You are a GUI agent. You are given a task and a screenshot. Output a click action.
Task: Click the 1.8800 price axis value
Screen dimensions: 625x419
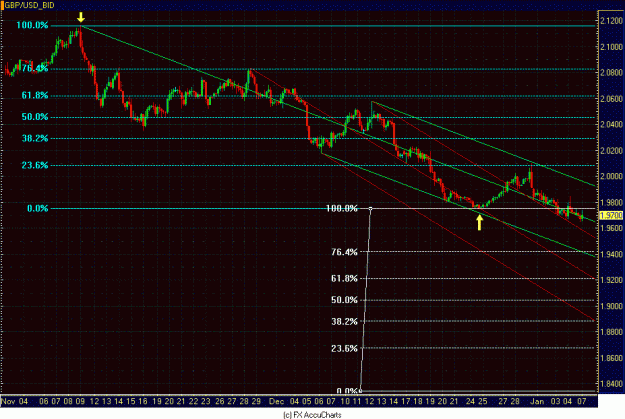click(x=611, y=332)
